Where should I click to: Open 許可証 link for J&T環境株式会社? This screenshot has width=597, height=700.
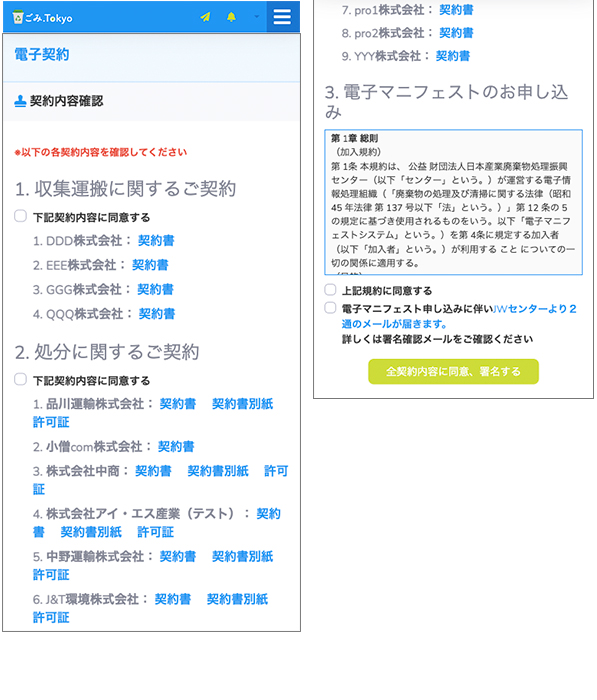[x=51, y=618]
